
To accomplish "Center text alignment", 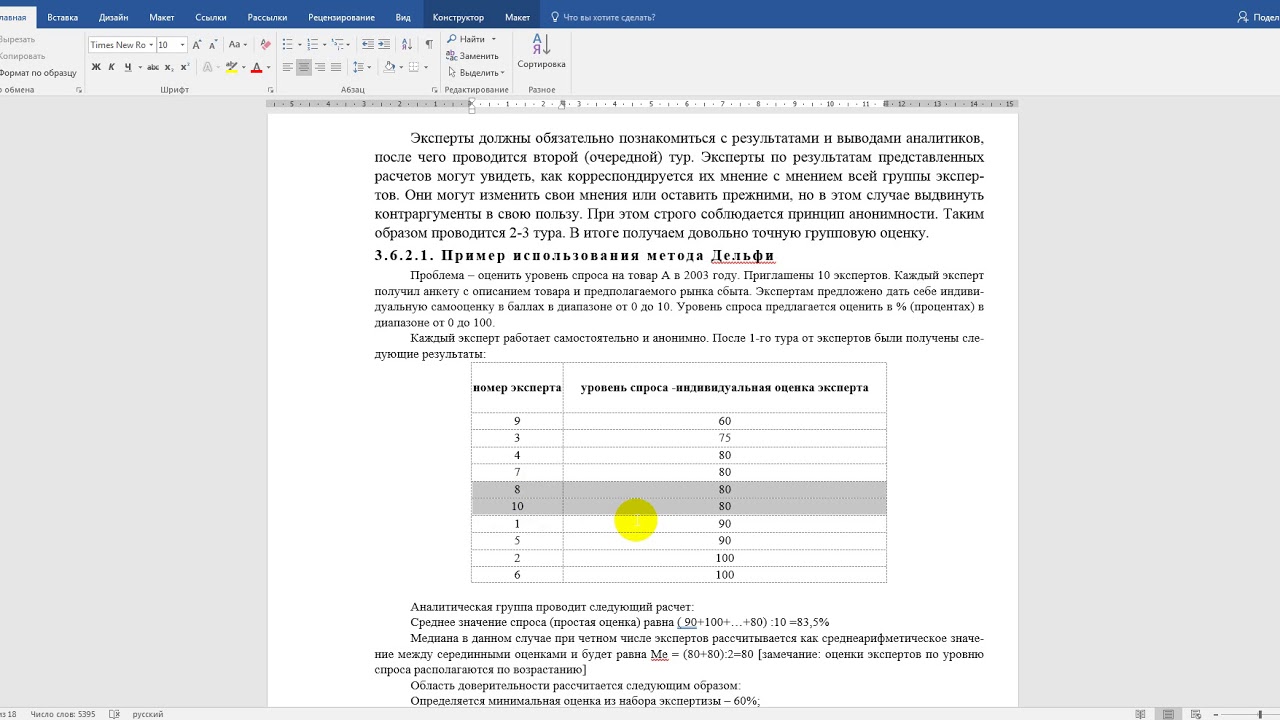I will tap(304, 67).
